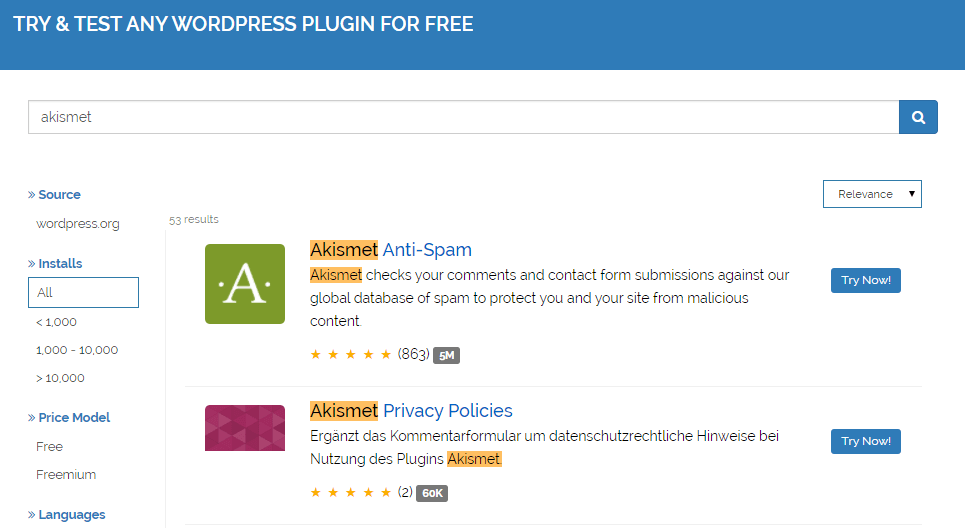The width and height of the screenshot is (965, 528).
Task: Filter by more than 10,000 installs
Action: click(x=60, y=378)
